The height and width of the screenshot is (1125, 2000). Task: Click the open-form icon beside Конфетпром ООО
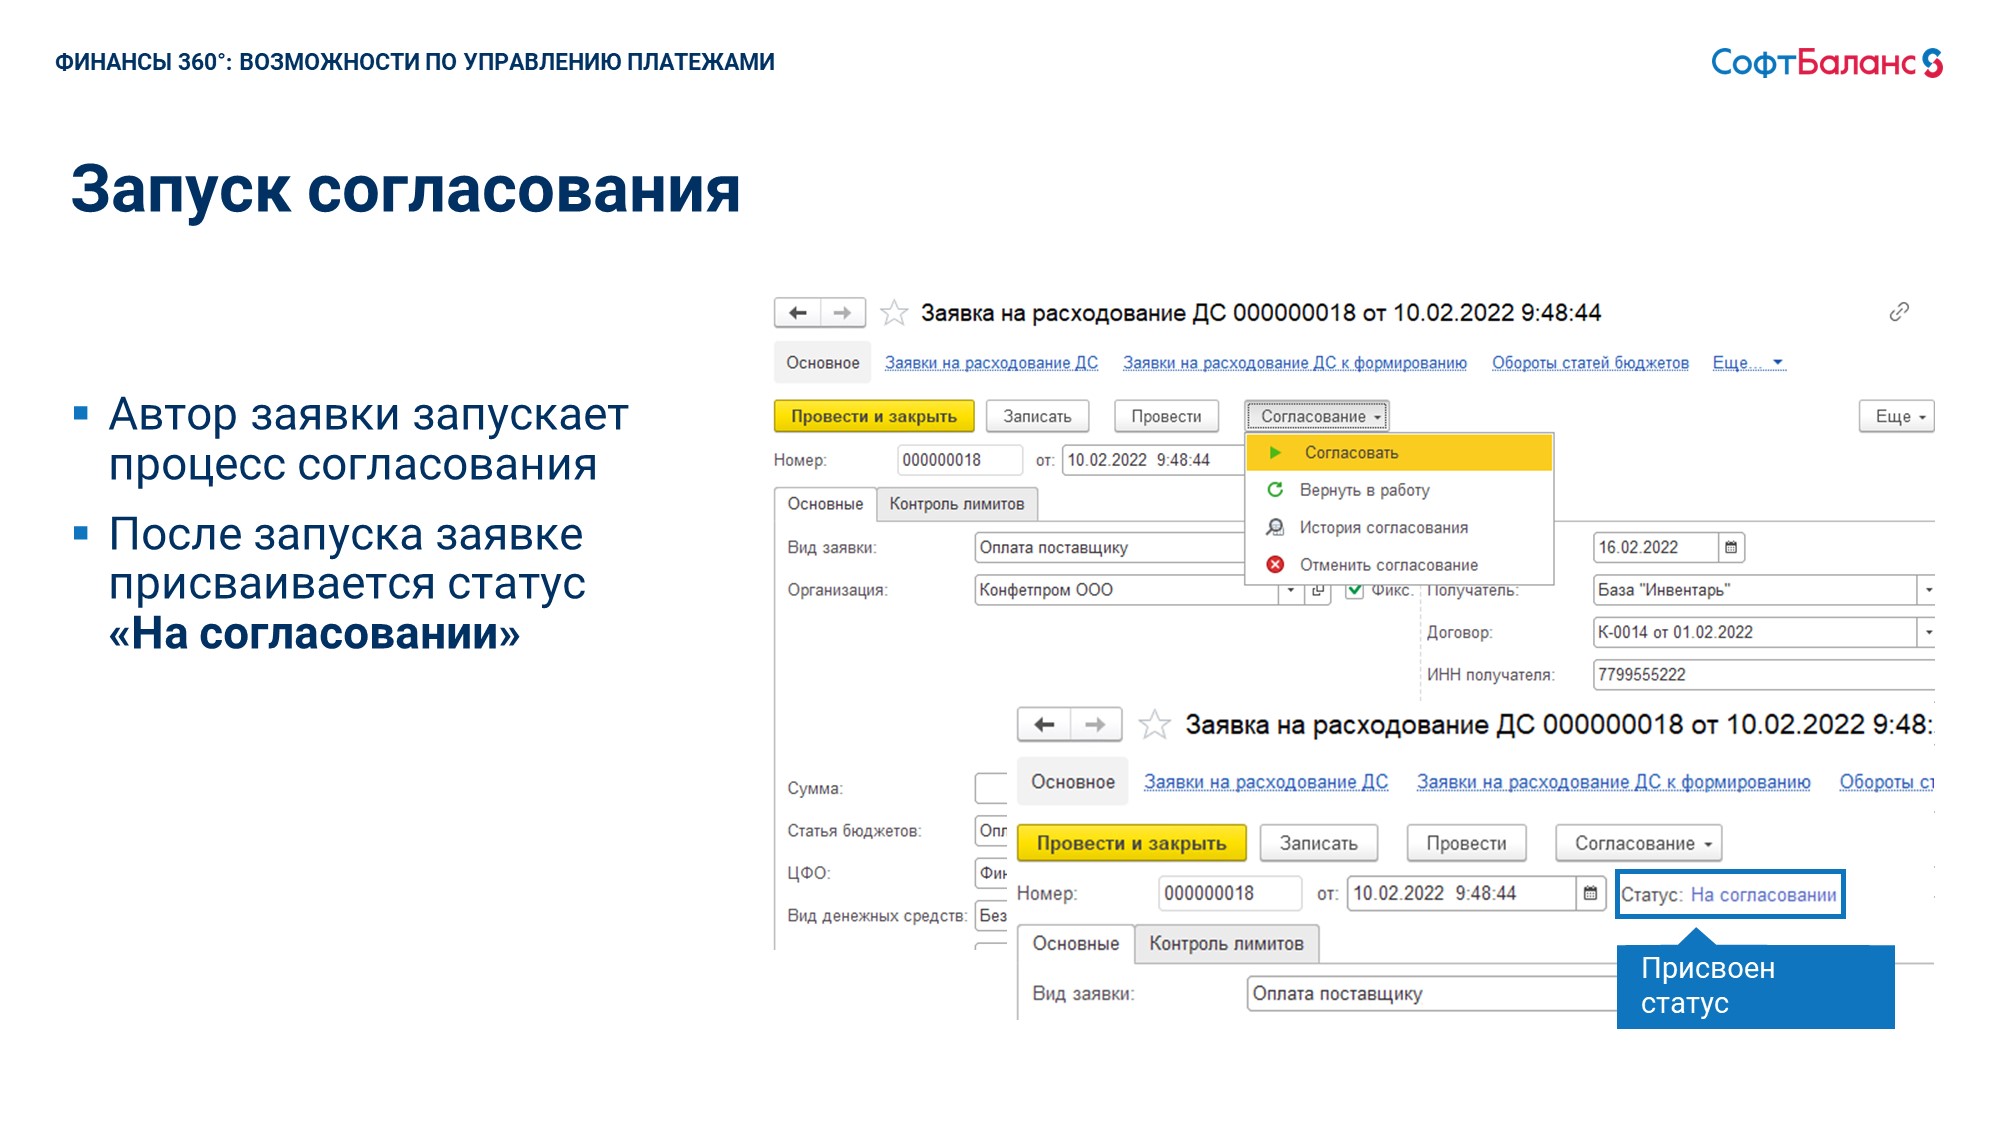[1318, 590]
